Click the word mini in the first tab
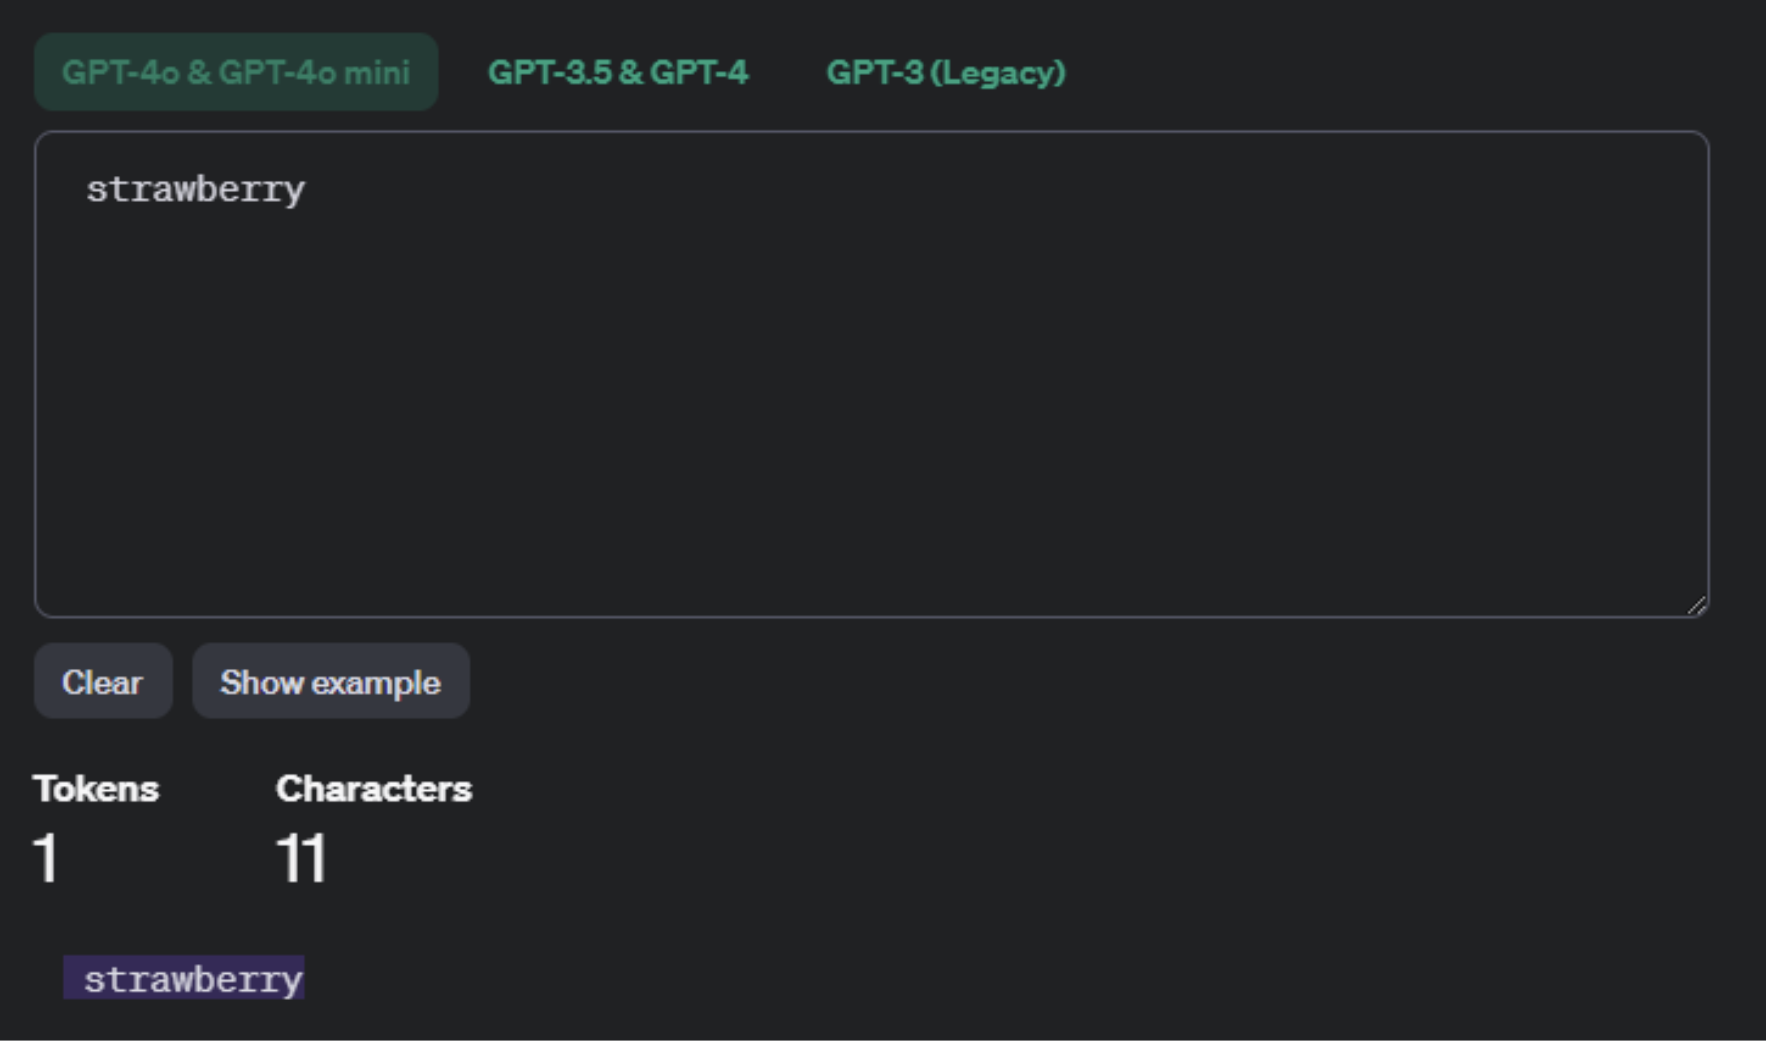This screenshot has height=1046, width=1768. pos(377,72)
